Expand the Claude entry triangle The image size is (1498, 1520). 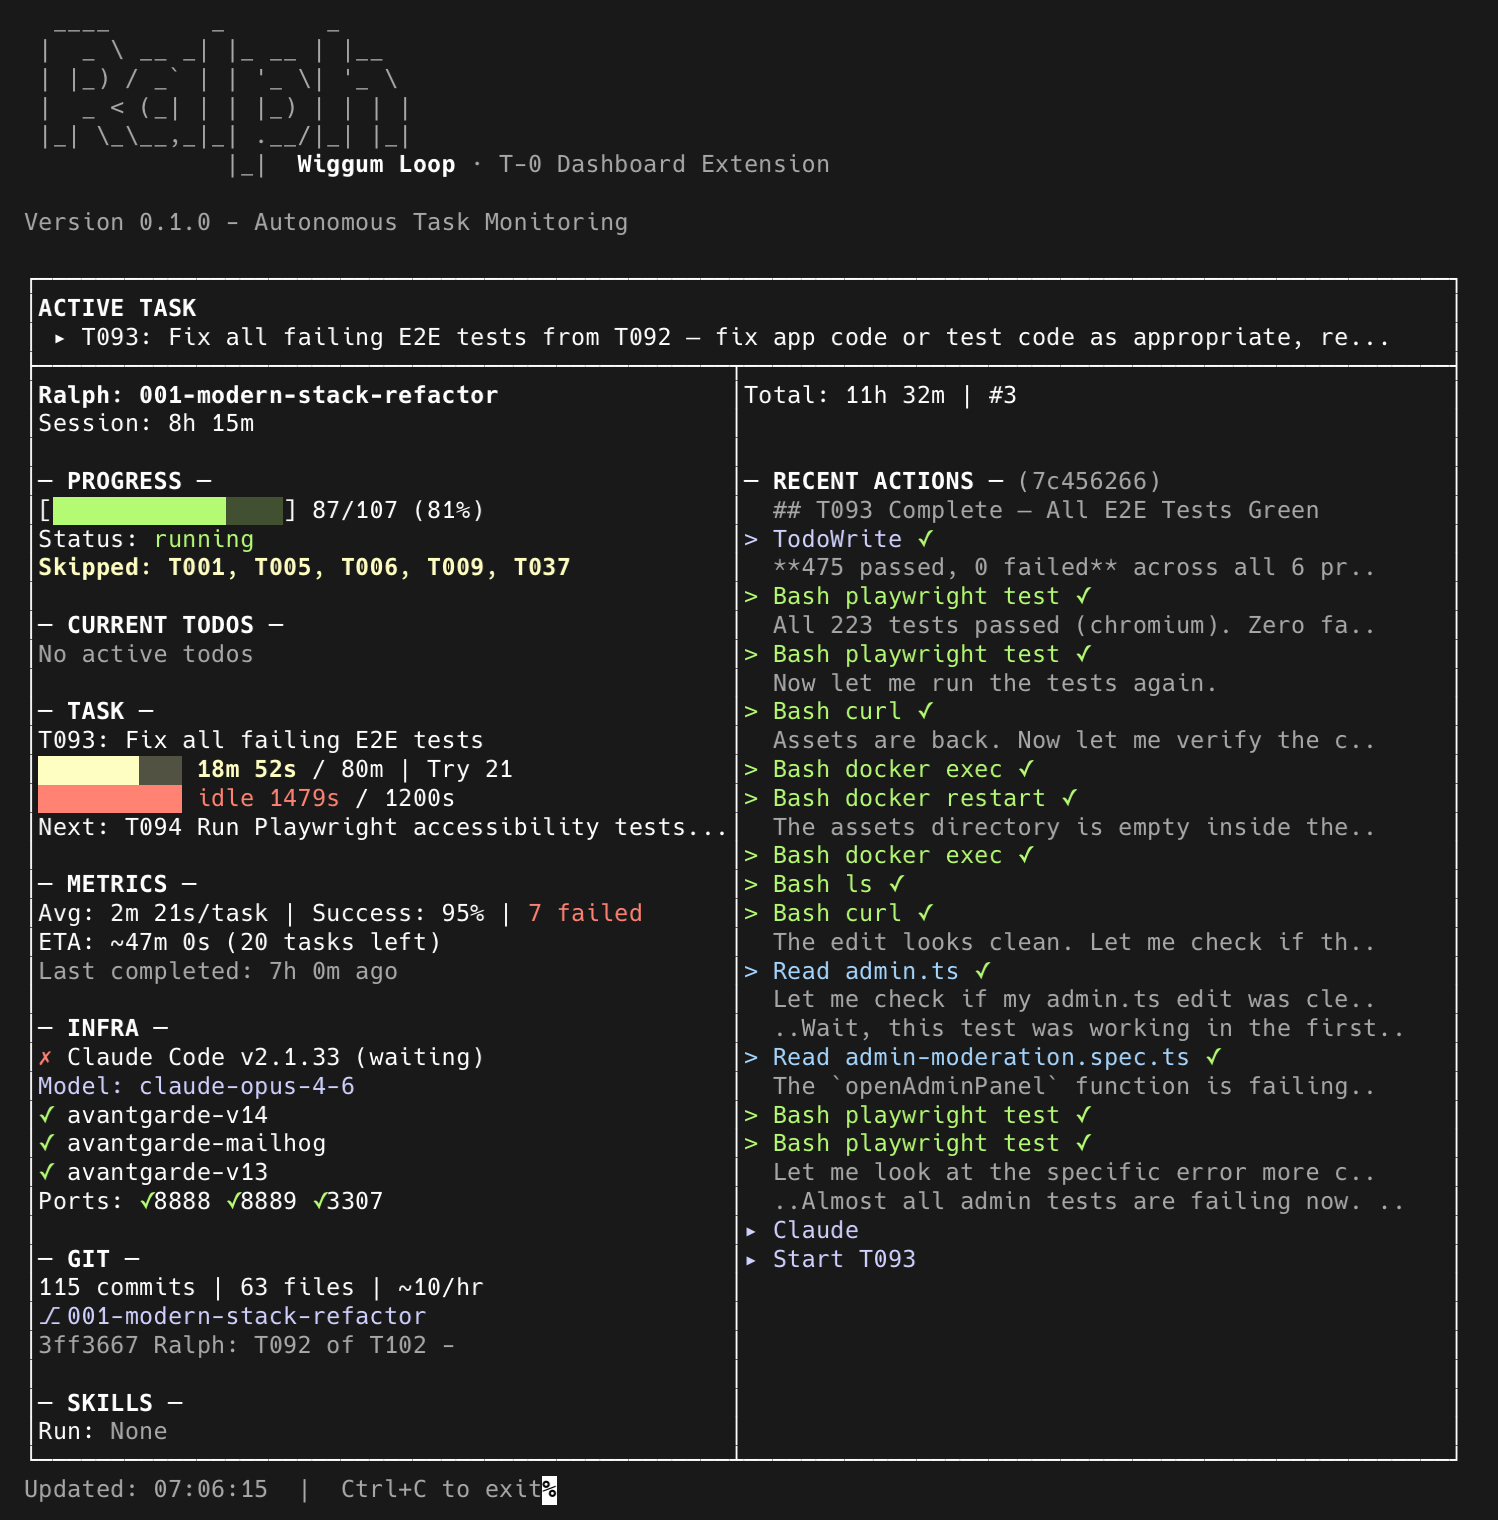(x=752, y=1231)
